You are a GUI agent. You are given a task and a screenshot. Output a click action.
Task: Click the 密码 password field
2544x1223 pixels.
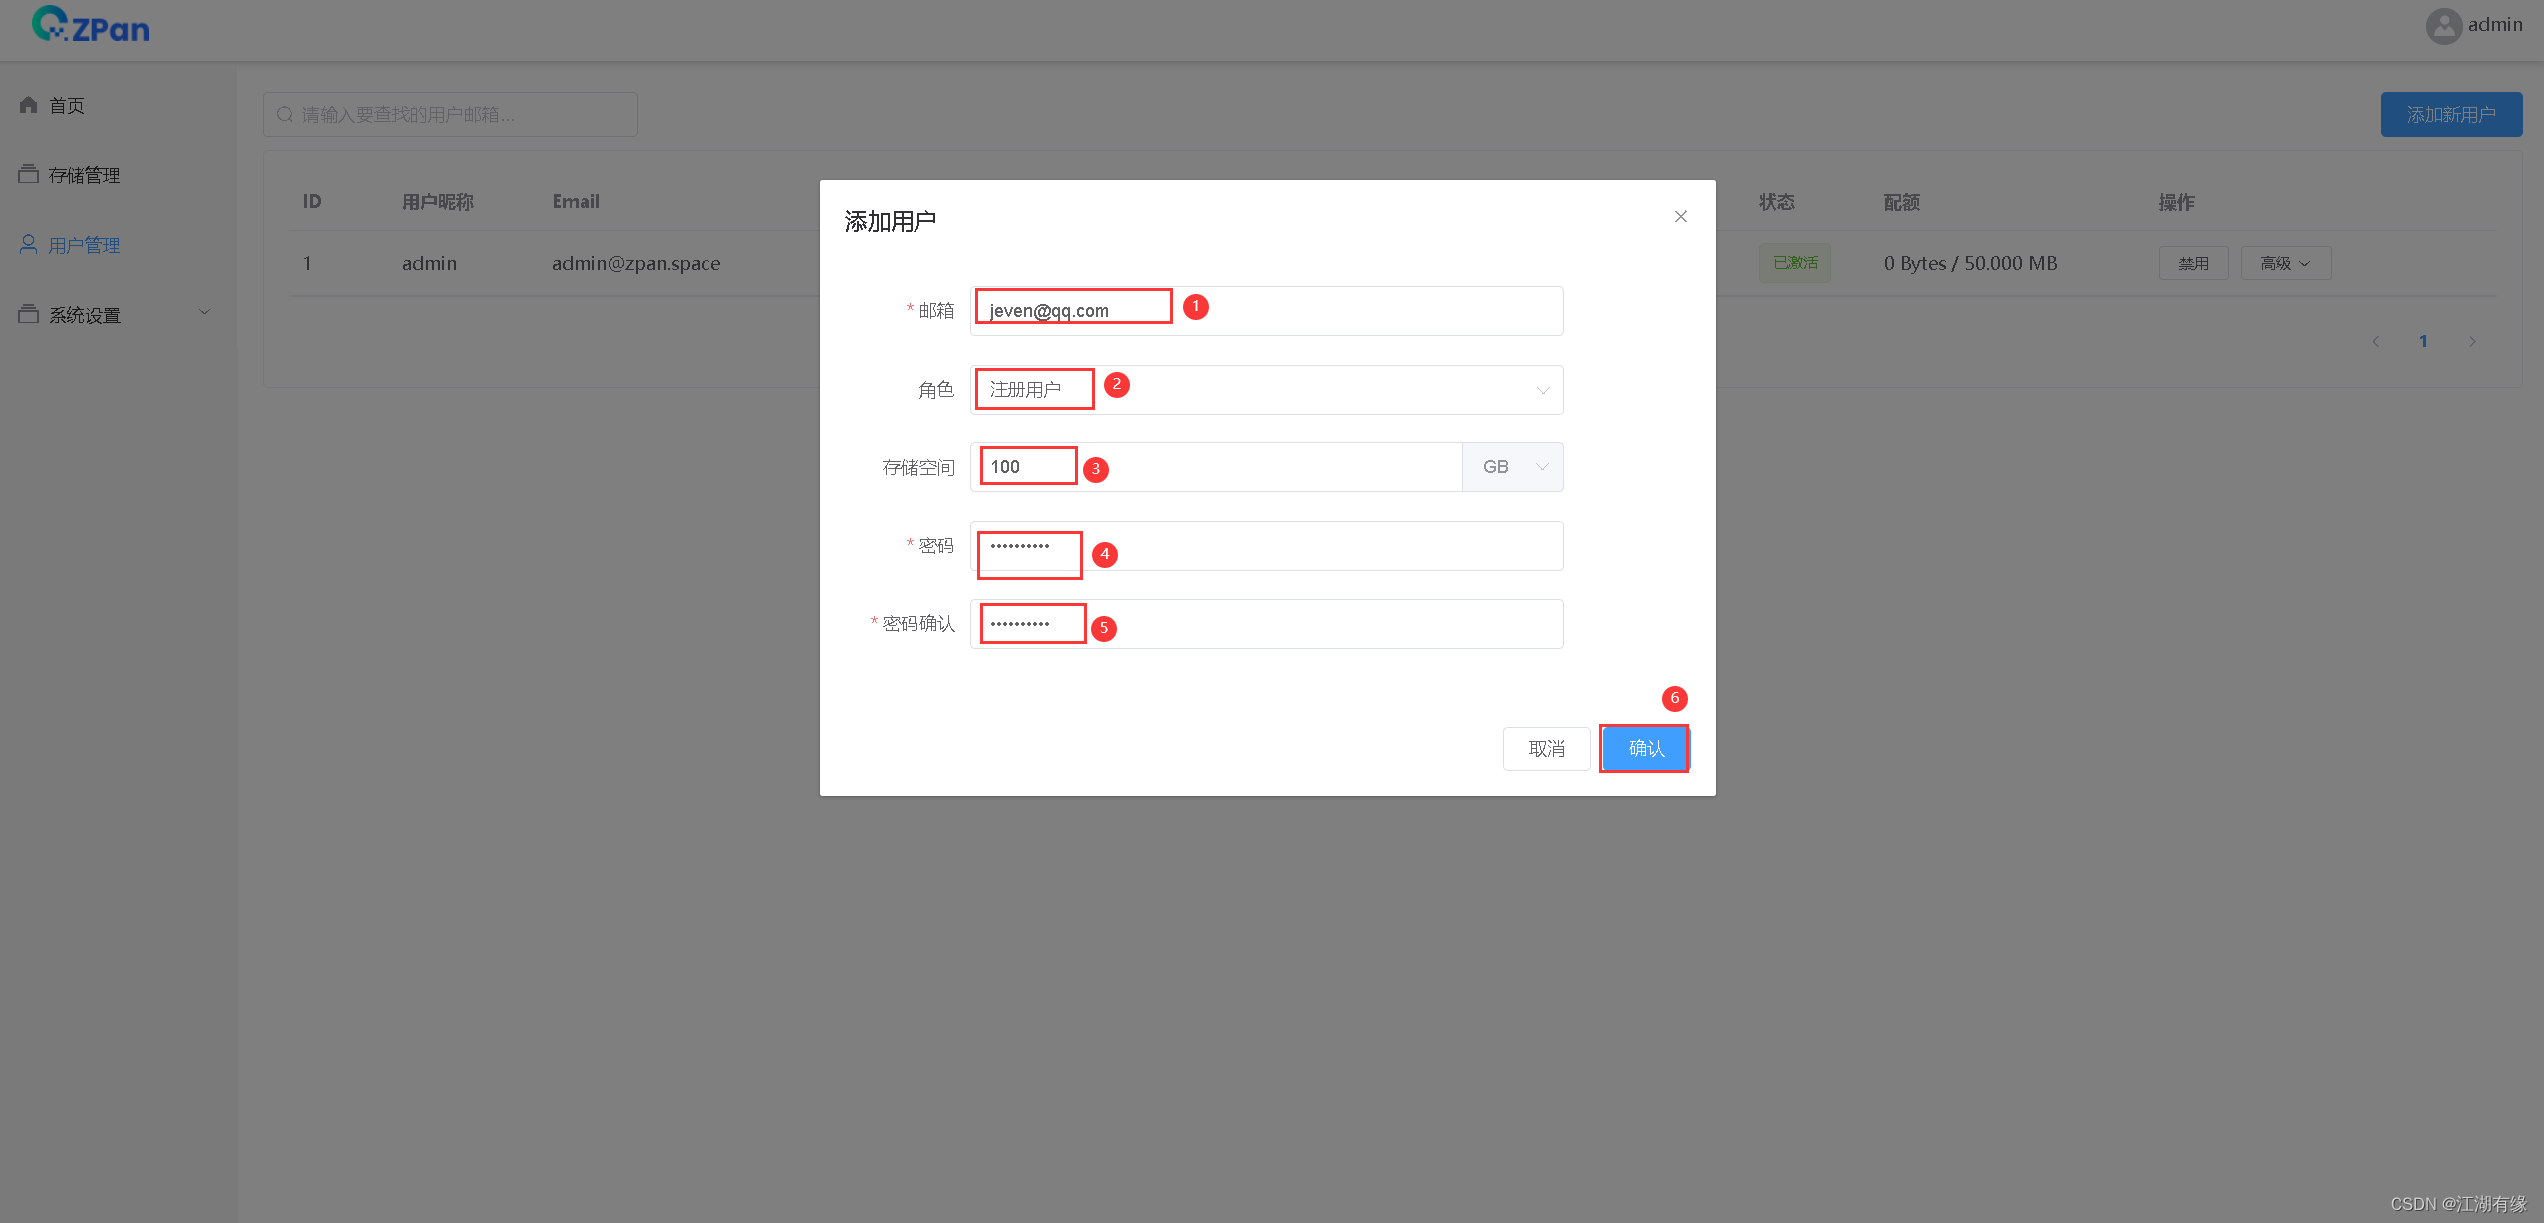click(1266, 546)
